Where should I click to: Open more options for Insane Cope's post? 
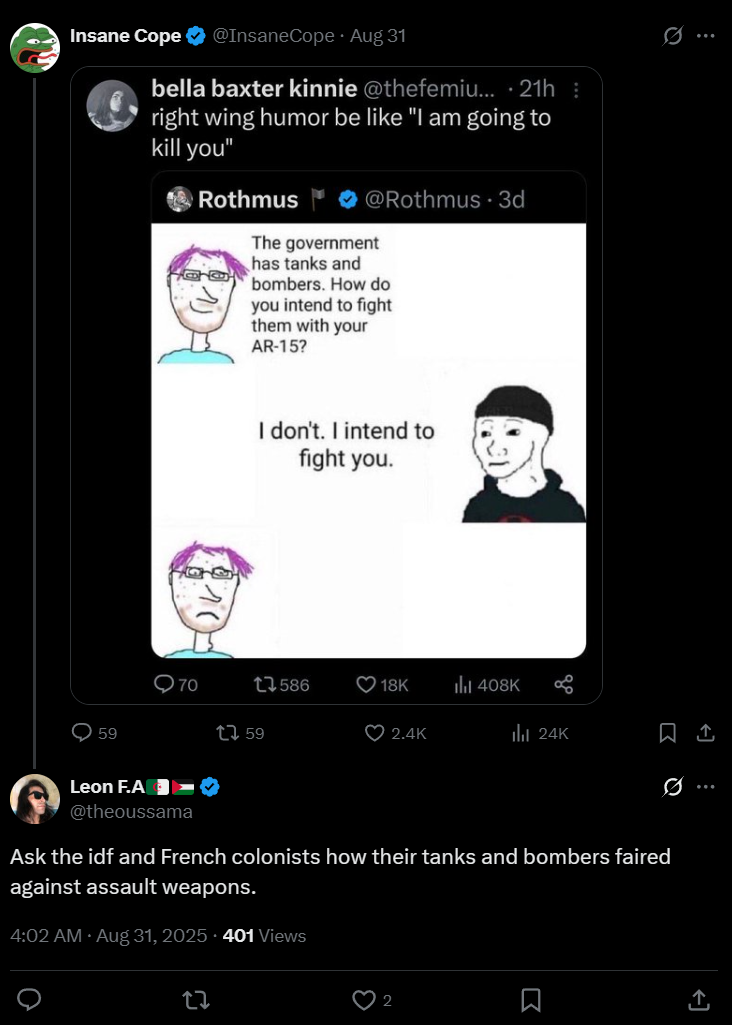(x=706, y=36)
